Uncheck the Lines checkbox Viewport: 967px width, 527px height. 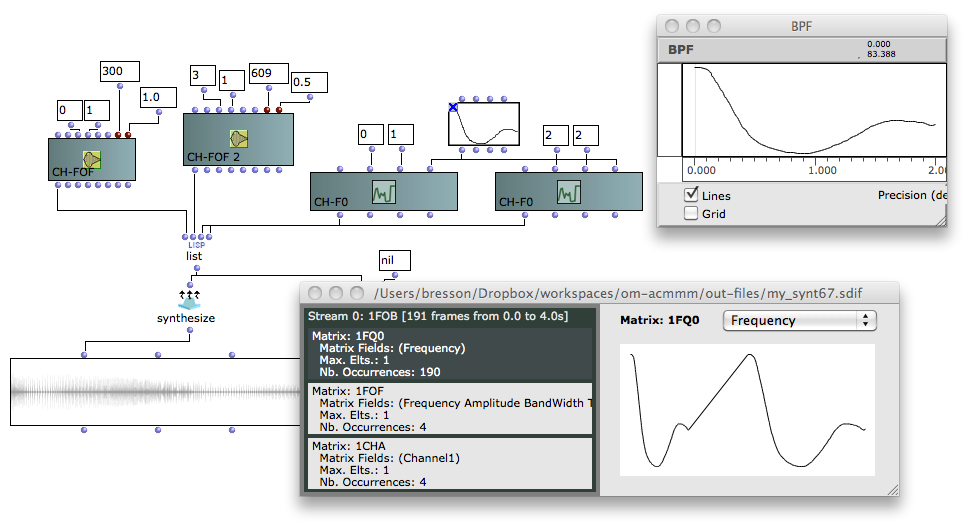pos(691,195)
